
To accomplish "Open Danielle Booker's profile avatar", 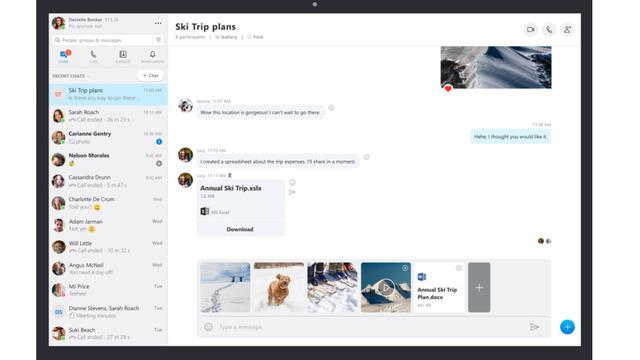I will tap(58, 23).
